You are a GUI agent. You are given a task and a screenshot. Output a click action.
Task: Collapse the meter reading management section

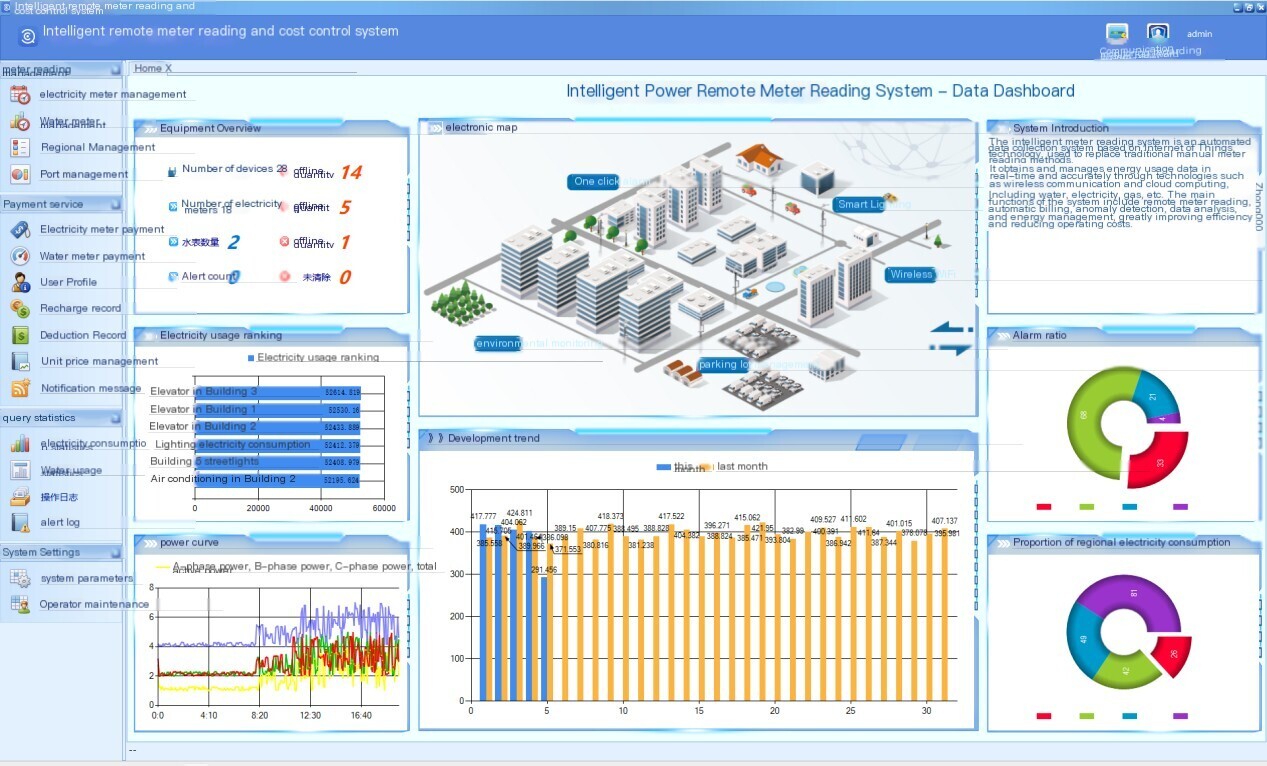(115, 70)
